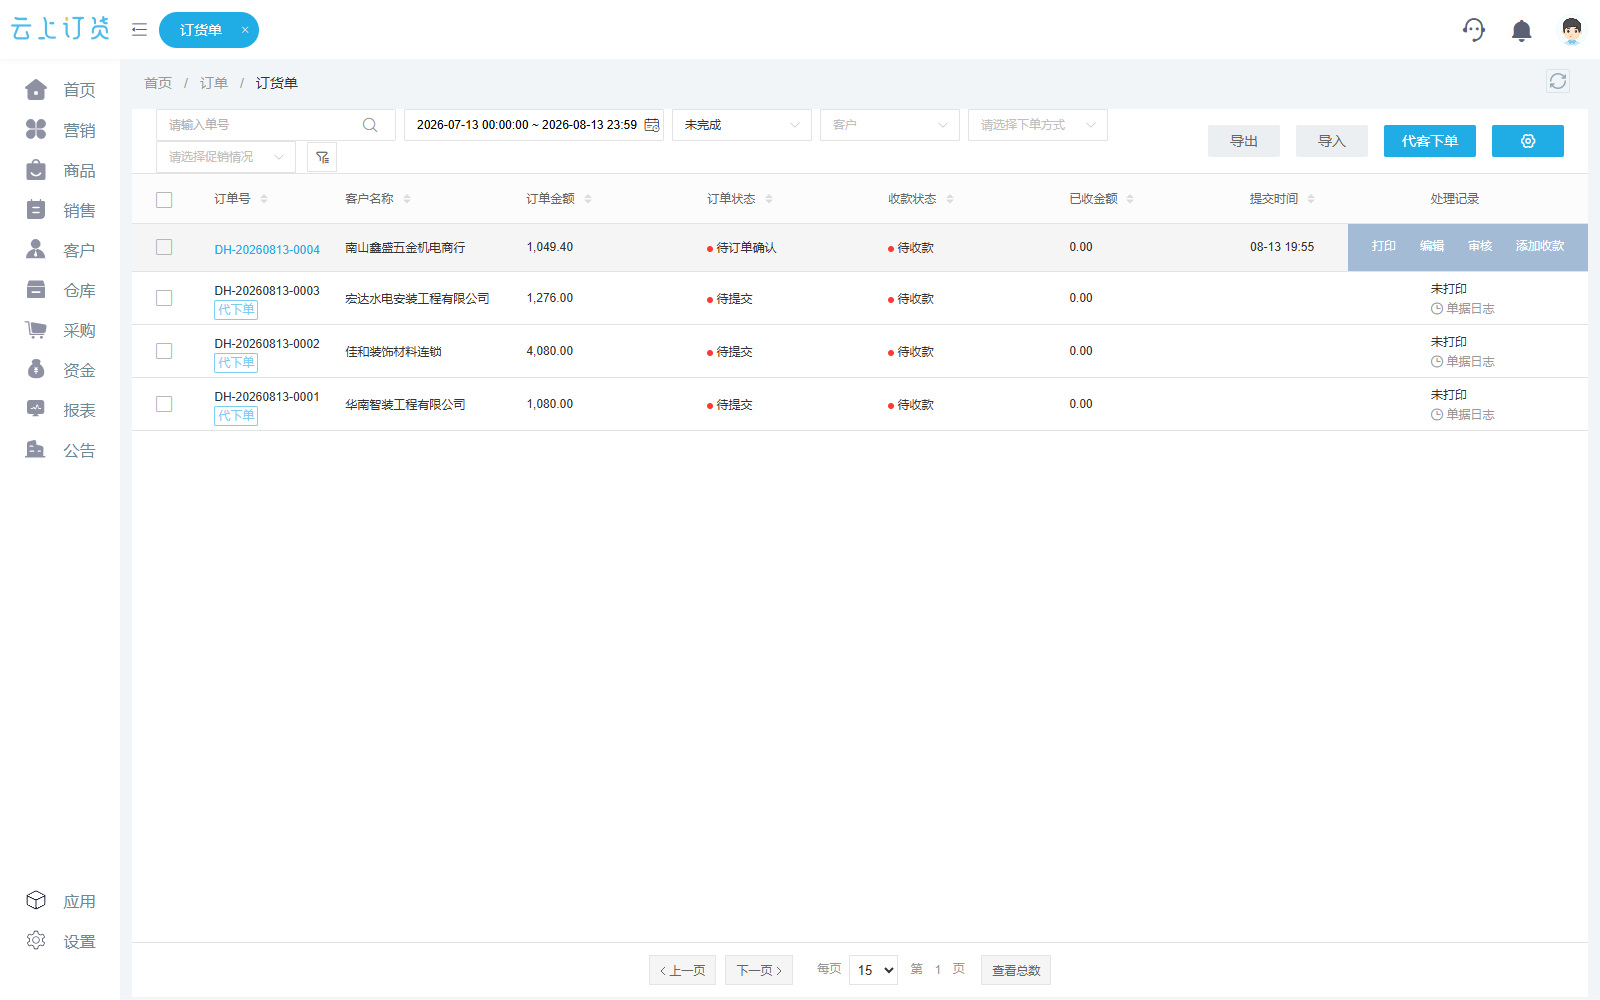The width and height of the screenshot is (1600, 1000).
Task: Click 订单 breadcrumb item
Action: click(x=213, y=83)
